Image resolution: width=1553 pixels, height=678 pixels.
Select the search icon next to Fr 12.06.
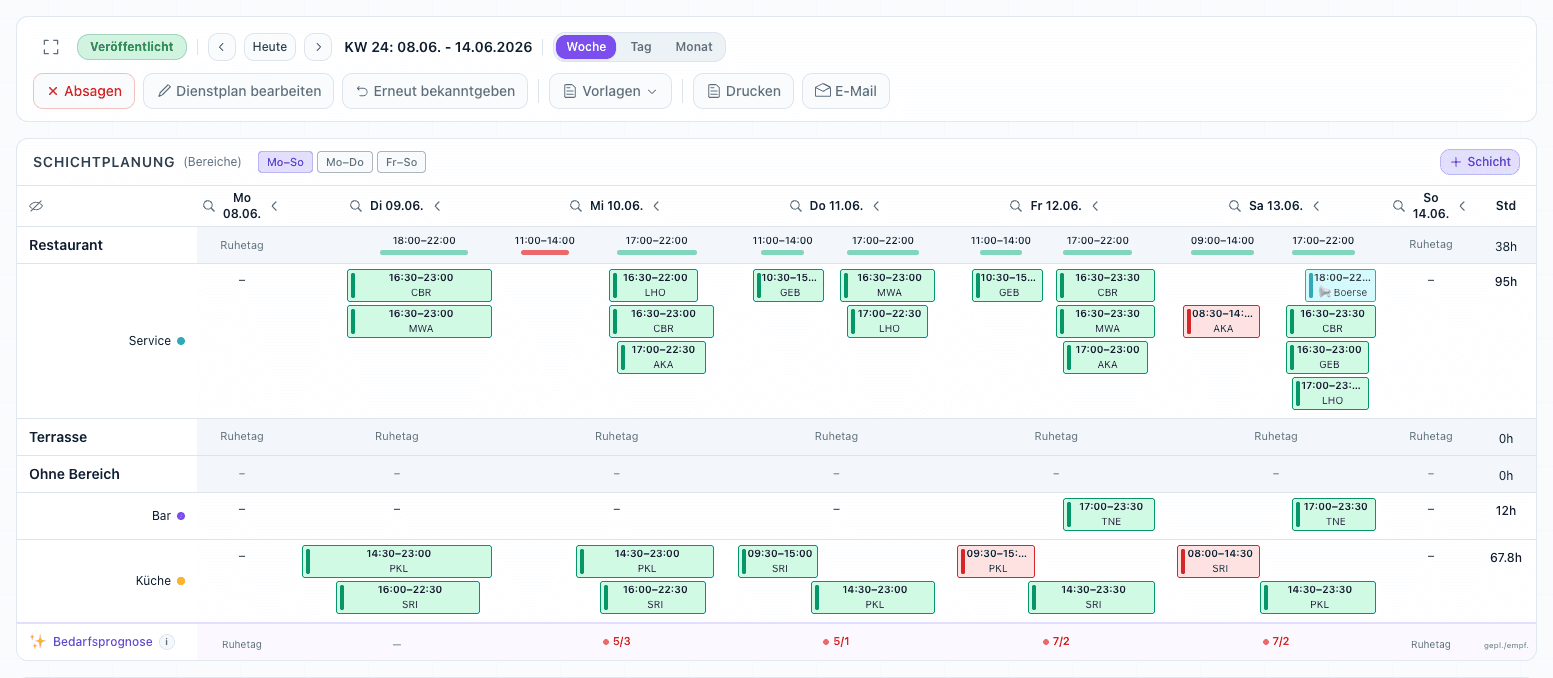(x=1017, y=206)
